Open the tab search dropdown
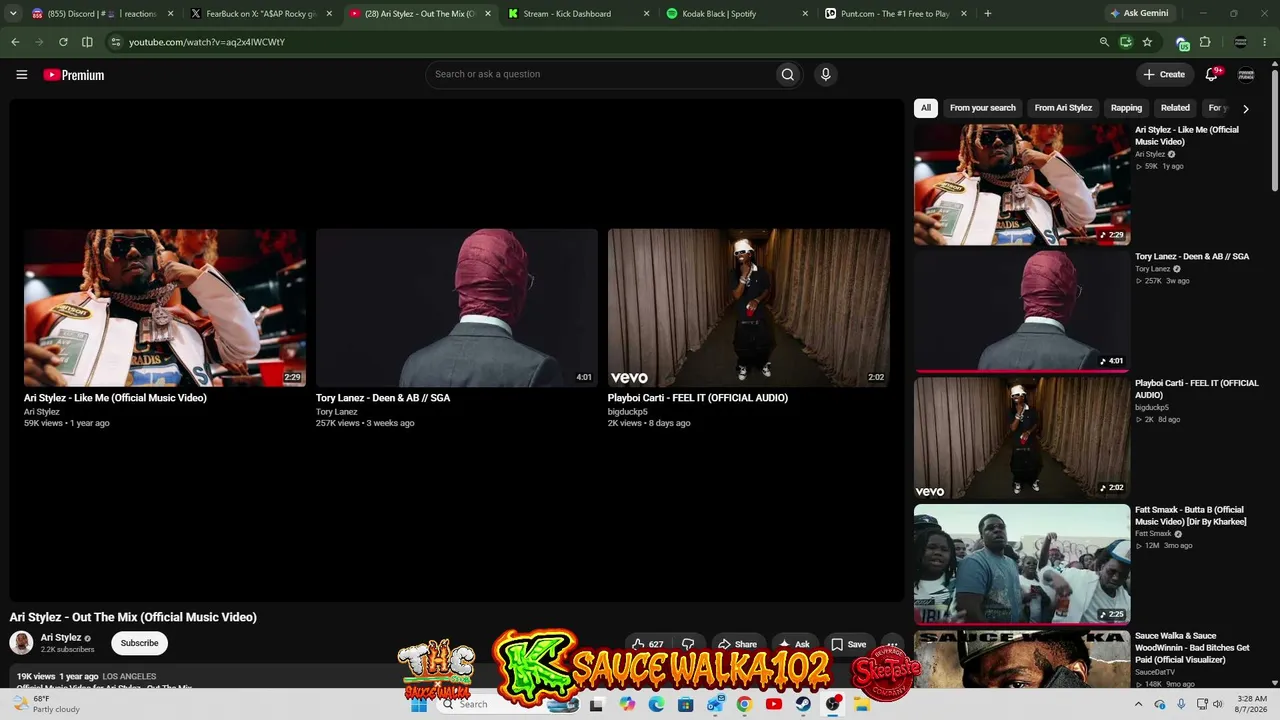Image resolution: width=1280 pixels, height=720 pixels. click(x=13, y=14)
